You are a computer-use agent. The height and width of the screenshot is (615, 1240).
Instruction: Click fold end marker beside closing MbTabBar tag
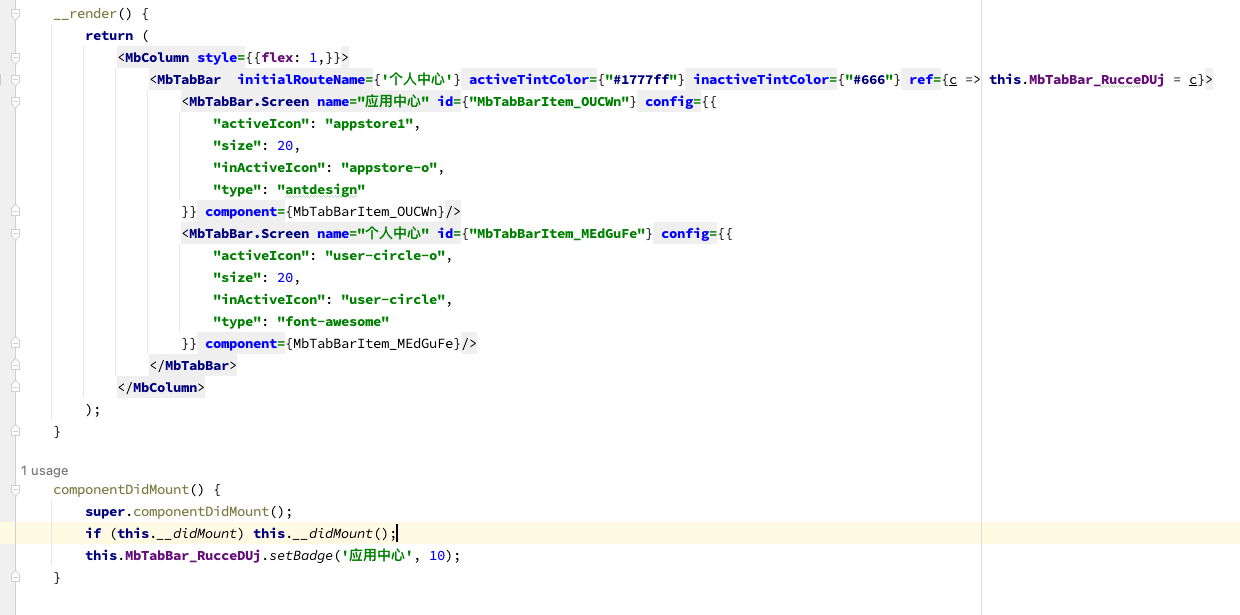coord(15,365)
